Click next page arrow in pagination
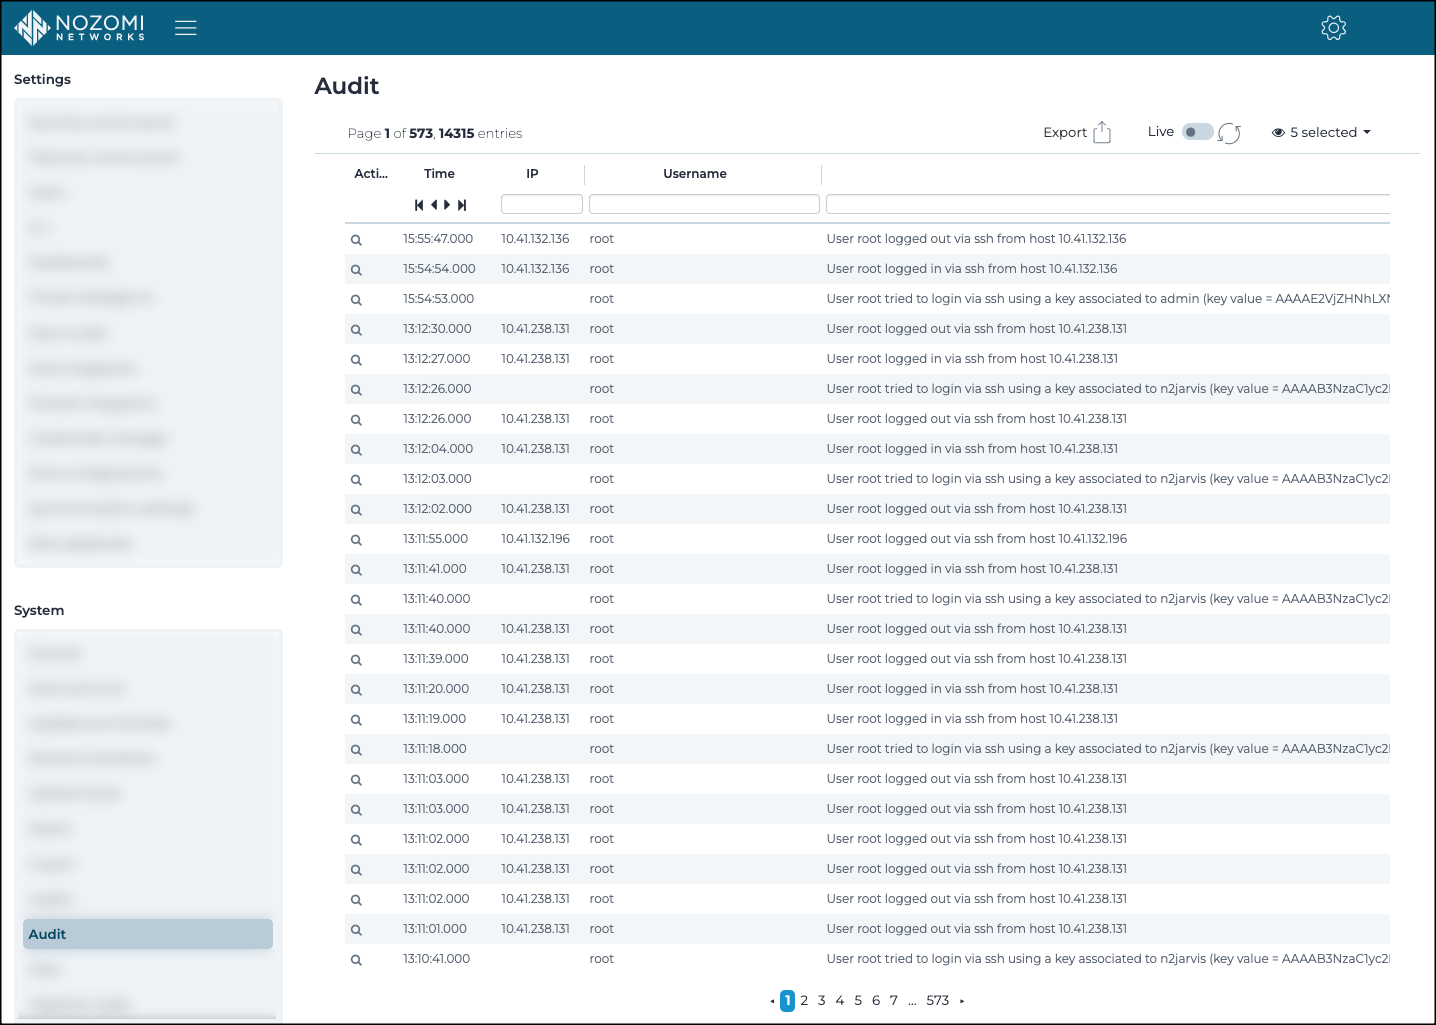Image resolution: width=1436 pixels, height=1025 pixels. (x=962, y=1001)
